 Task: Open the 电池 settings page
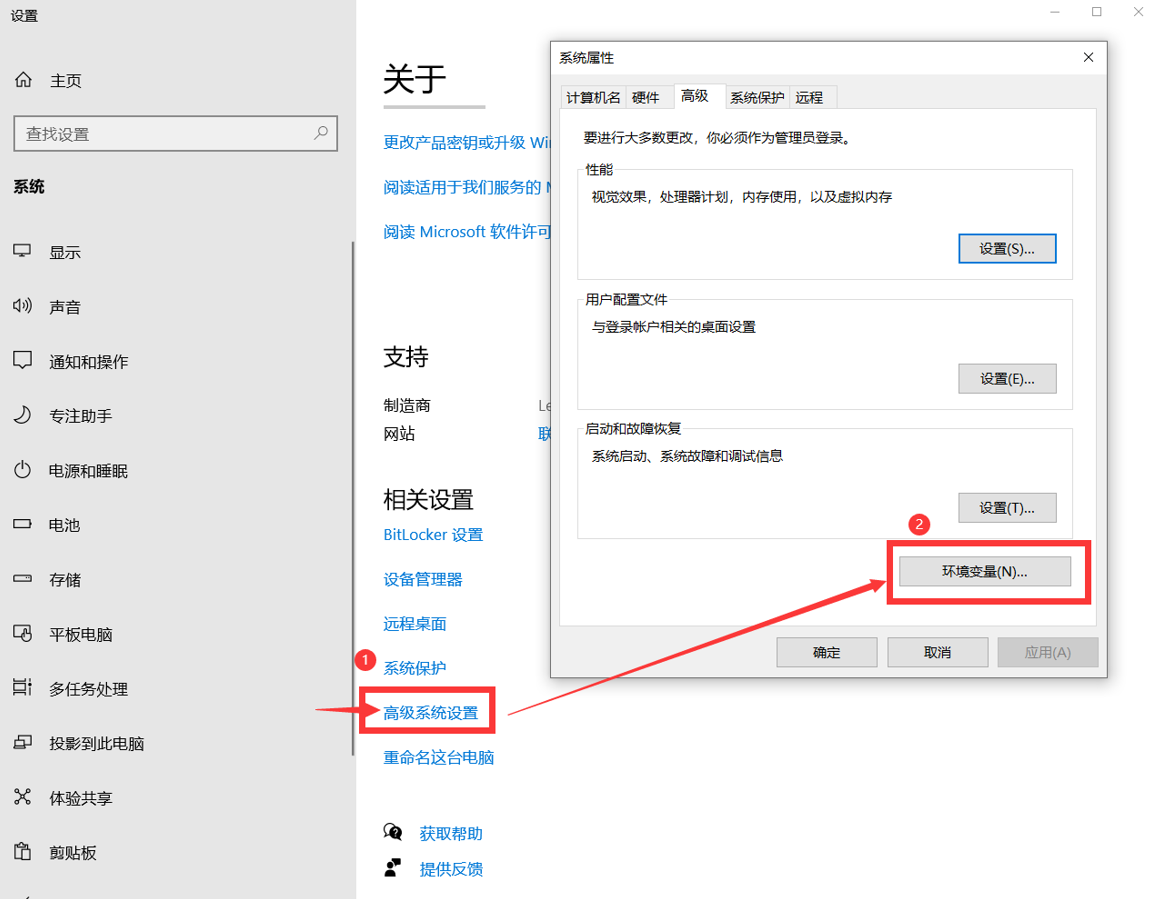coord(65,525)
